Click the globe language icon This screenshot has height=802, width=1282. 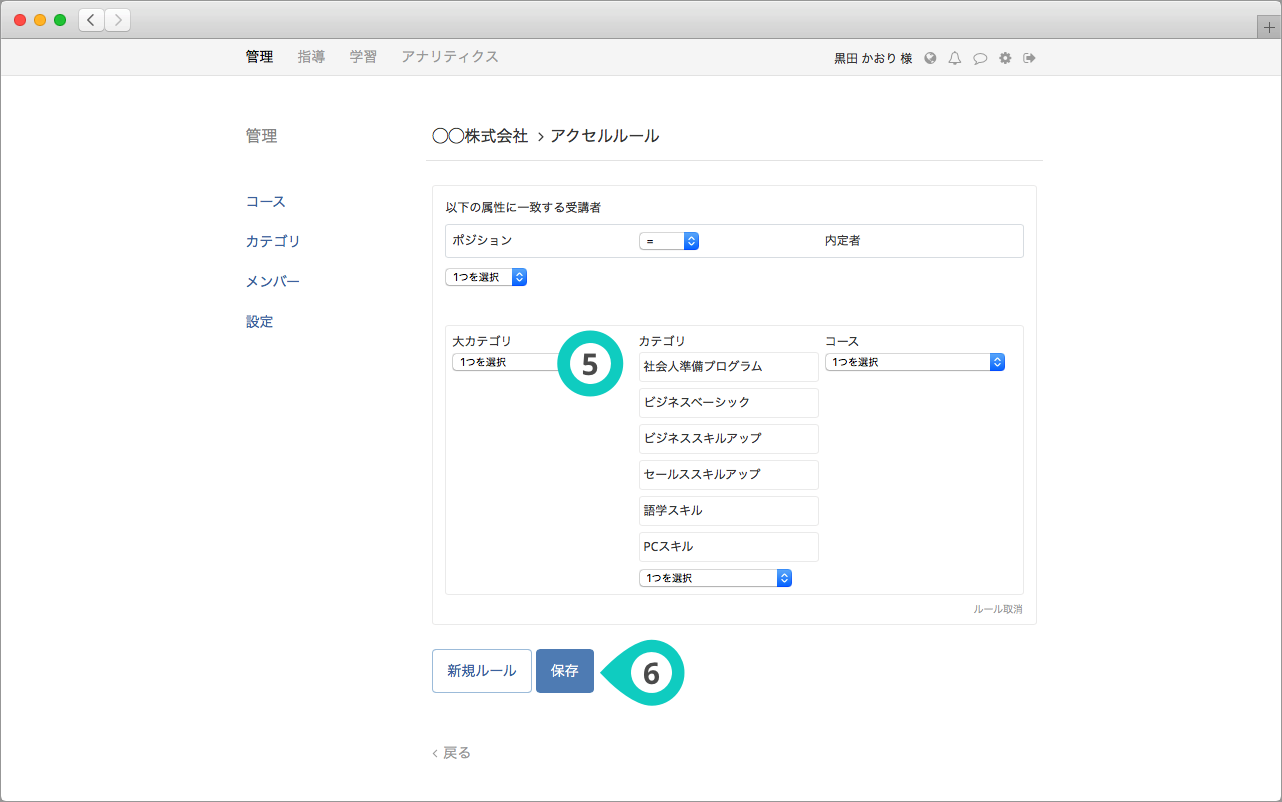click(930, 58)
